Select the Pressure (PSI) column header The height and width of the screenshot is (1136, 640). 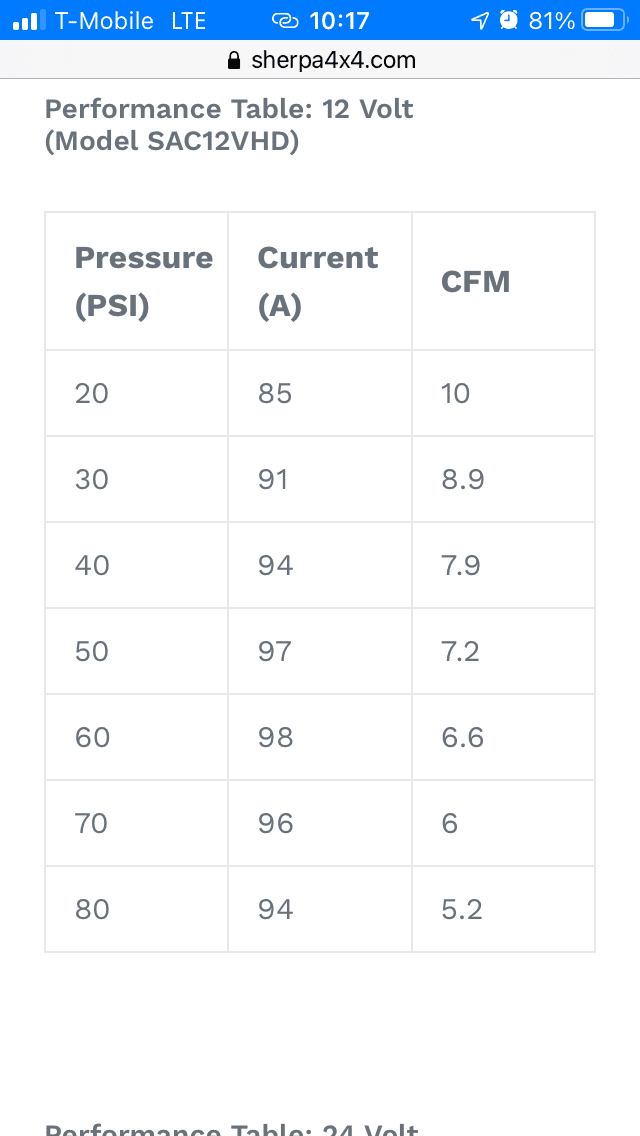coord(136,281)
